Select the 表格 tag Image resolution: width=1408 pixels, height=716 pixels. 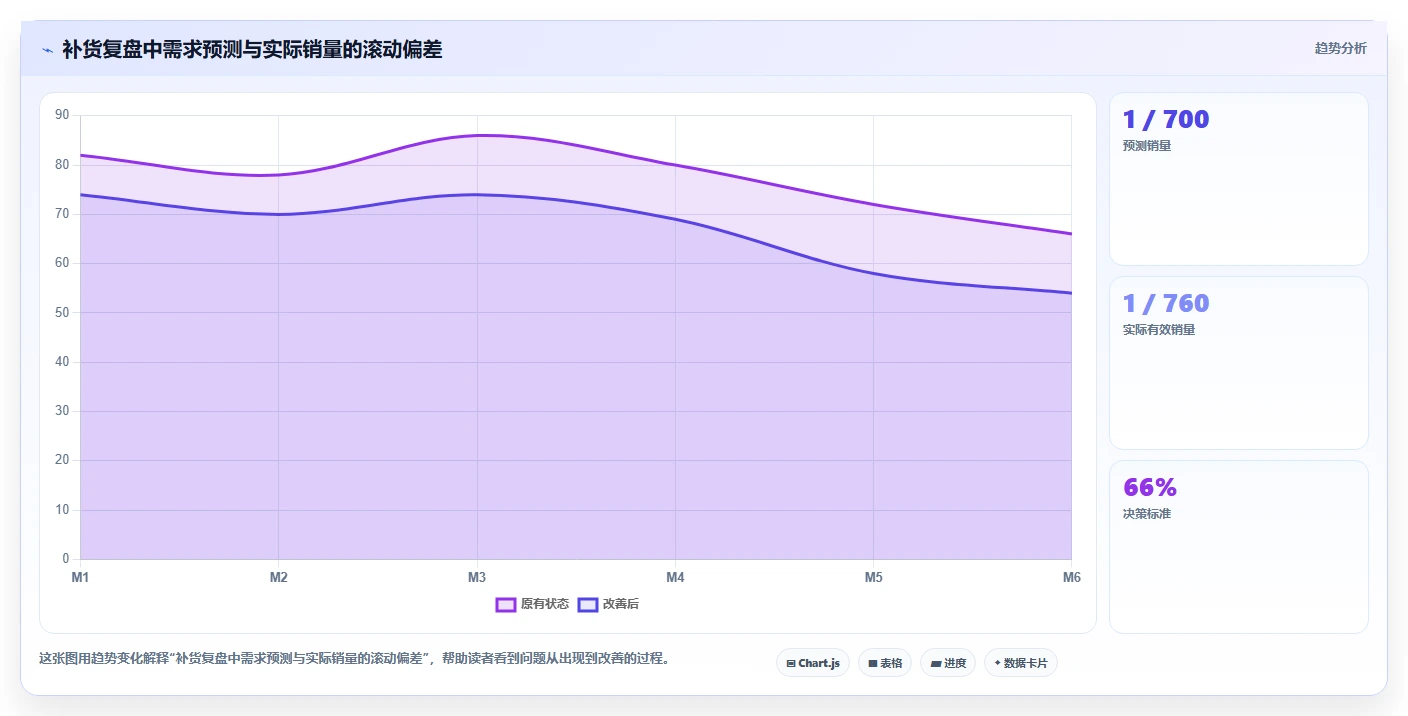click(885, 663)
